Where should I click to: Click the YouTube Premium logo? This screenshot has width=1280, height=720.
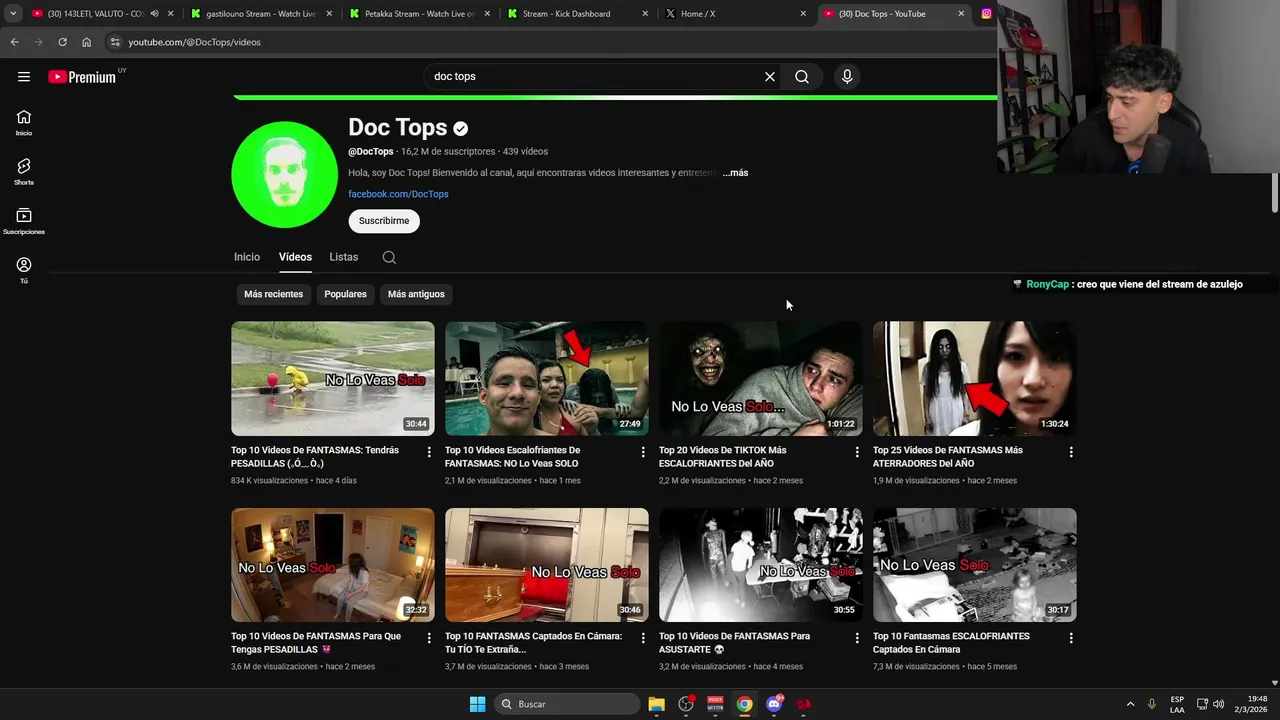point(82,77)
